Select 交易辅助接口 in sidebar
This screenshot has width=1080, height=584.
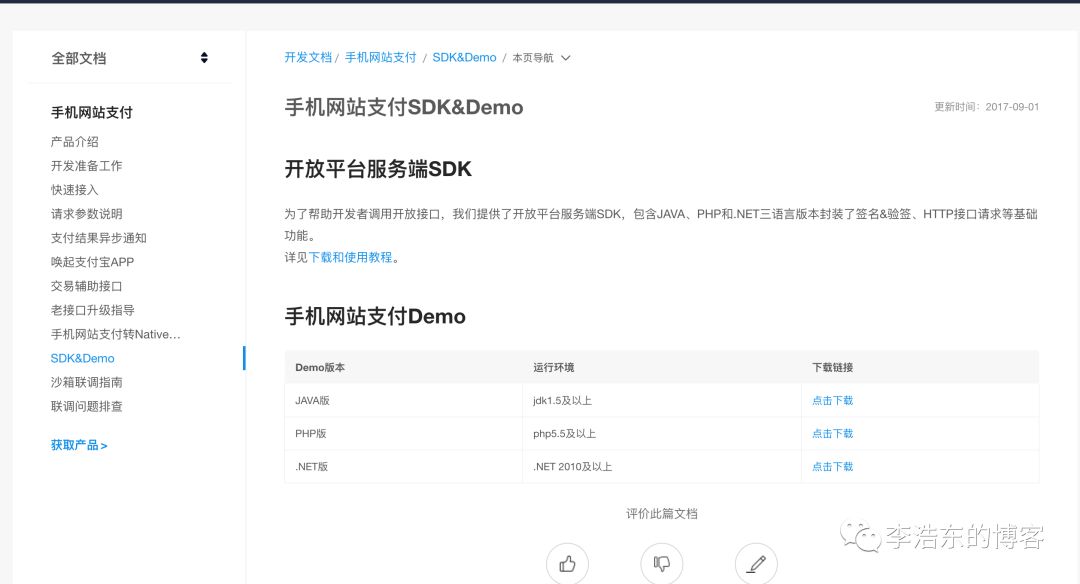(x=86, y=286)
